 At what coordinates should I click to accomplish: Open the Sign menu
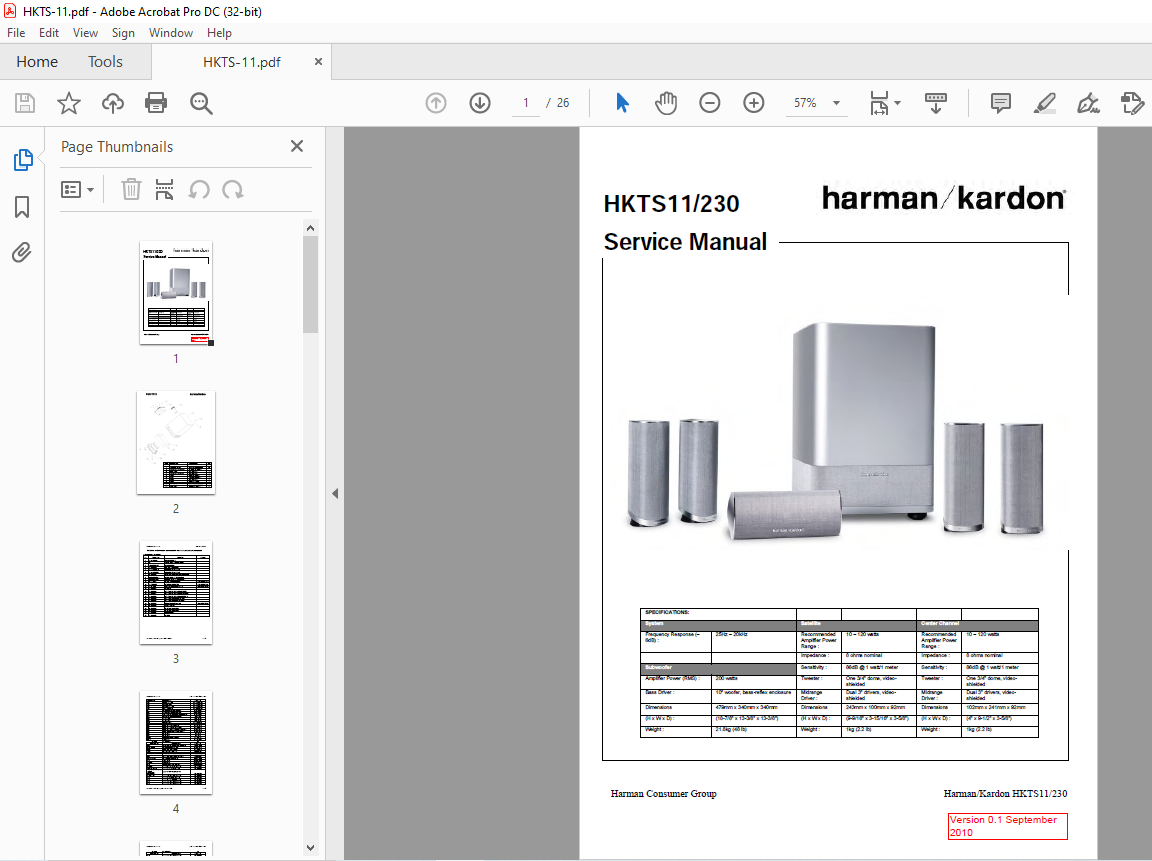(x=123, y=33)
